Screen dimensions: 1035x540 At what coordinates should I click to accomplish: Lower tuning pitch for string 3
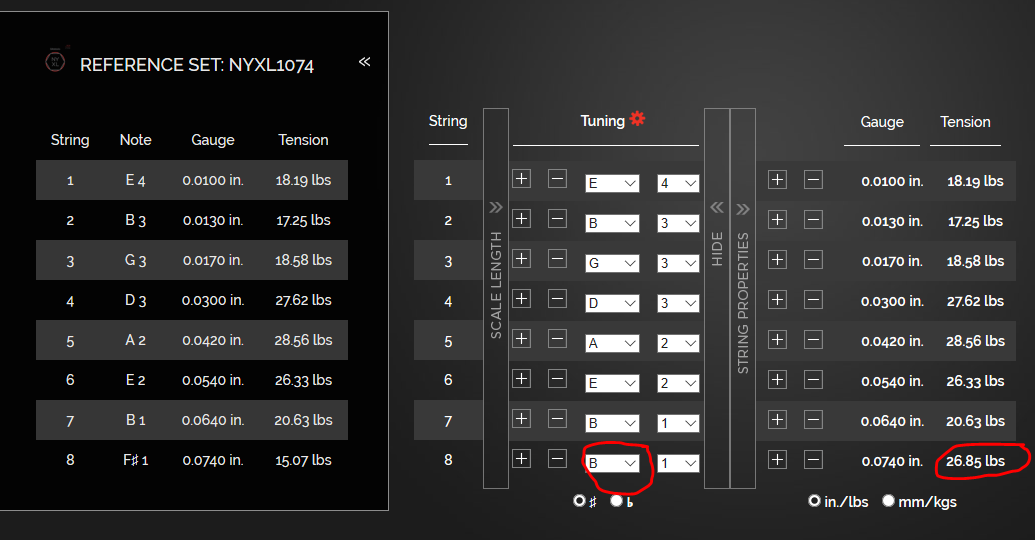(557, 259)
